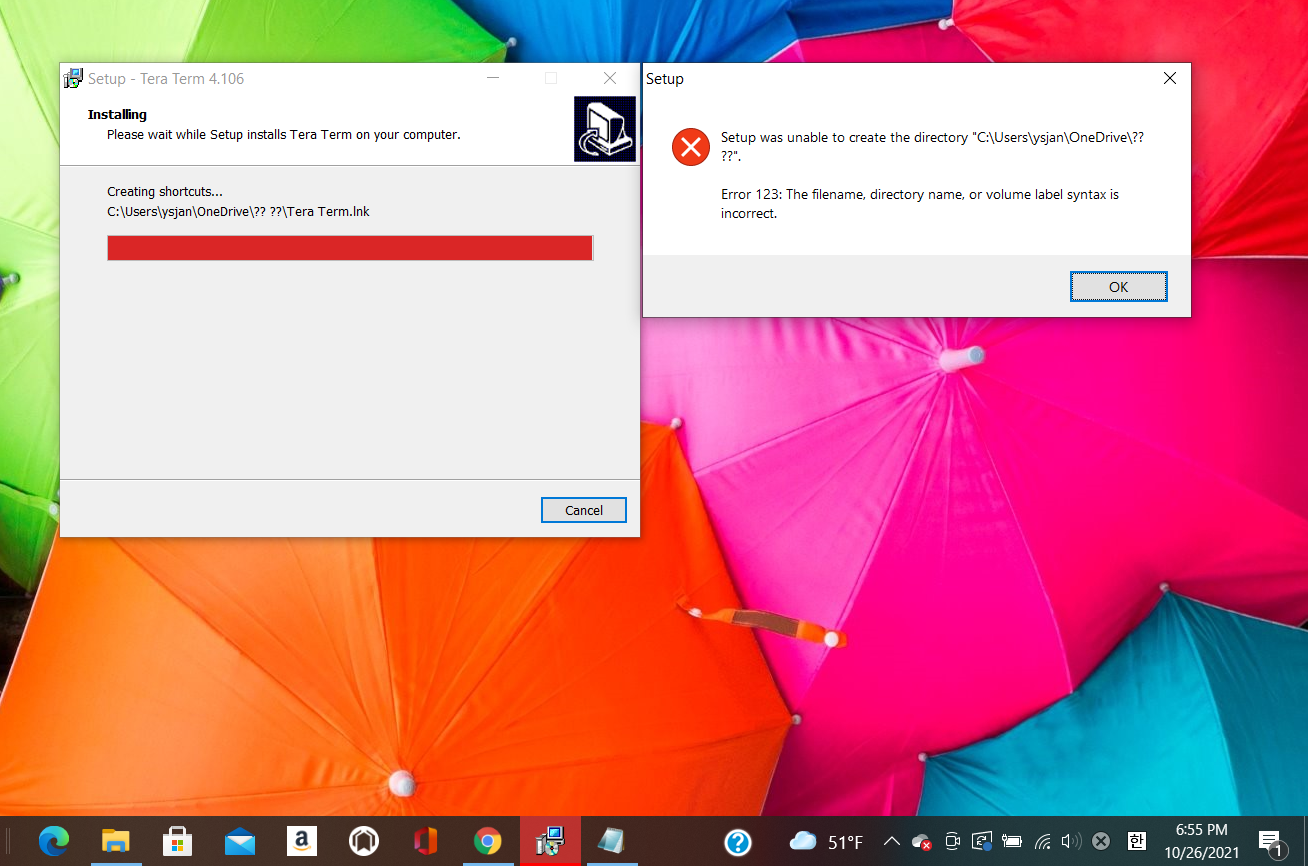Cancel the Tera Term installation
Viewport: 1308px width, 866px height.
tap(584, 510)
